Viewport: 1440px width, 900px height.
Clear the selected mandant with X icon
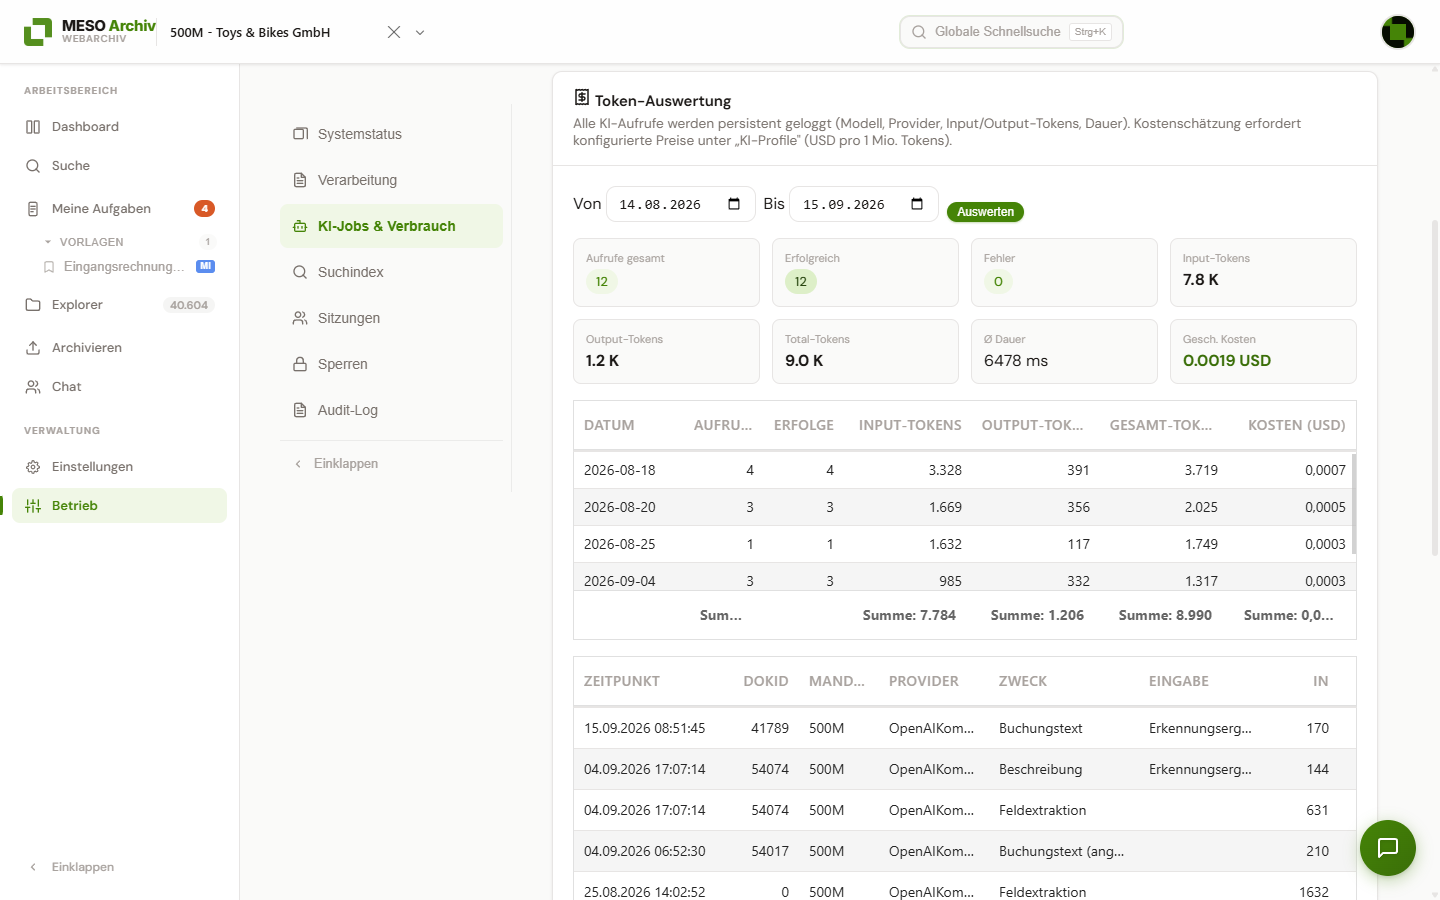(394, 32)
